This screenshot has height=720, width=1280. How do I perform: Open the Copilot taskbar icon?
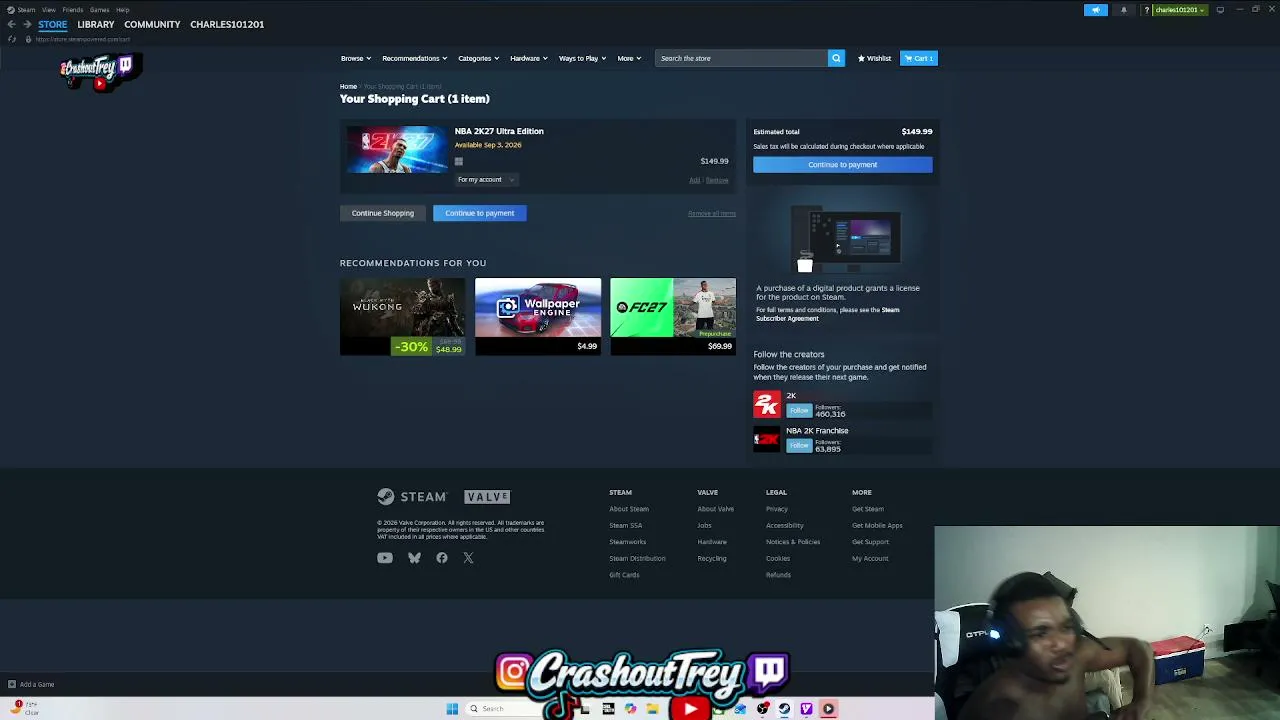tap(630, 709)
